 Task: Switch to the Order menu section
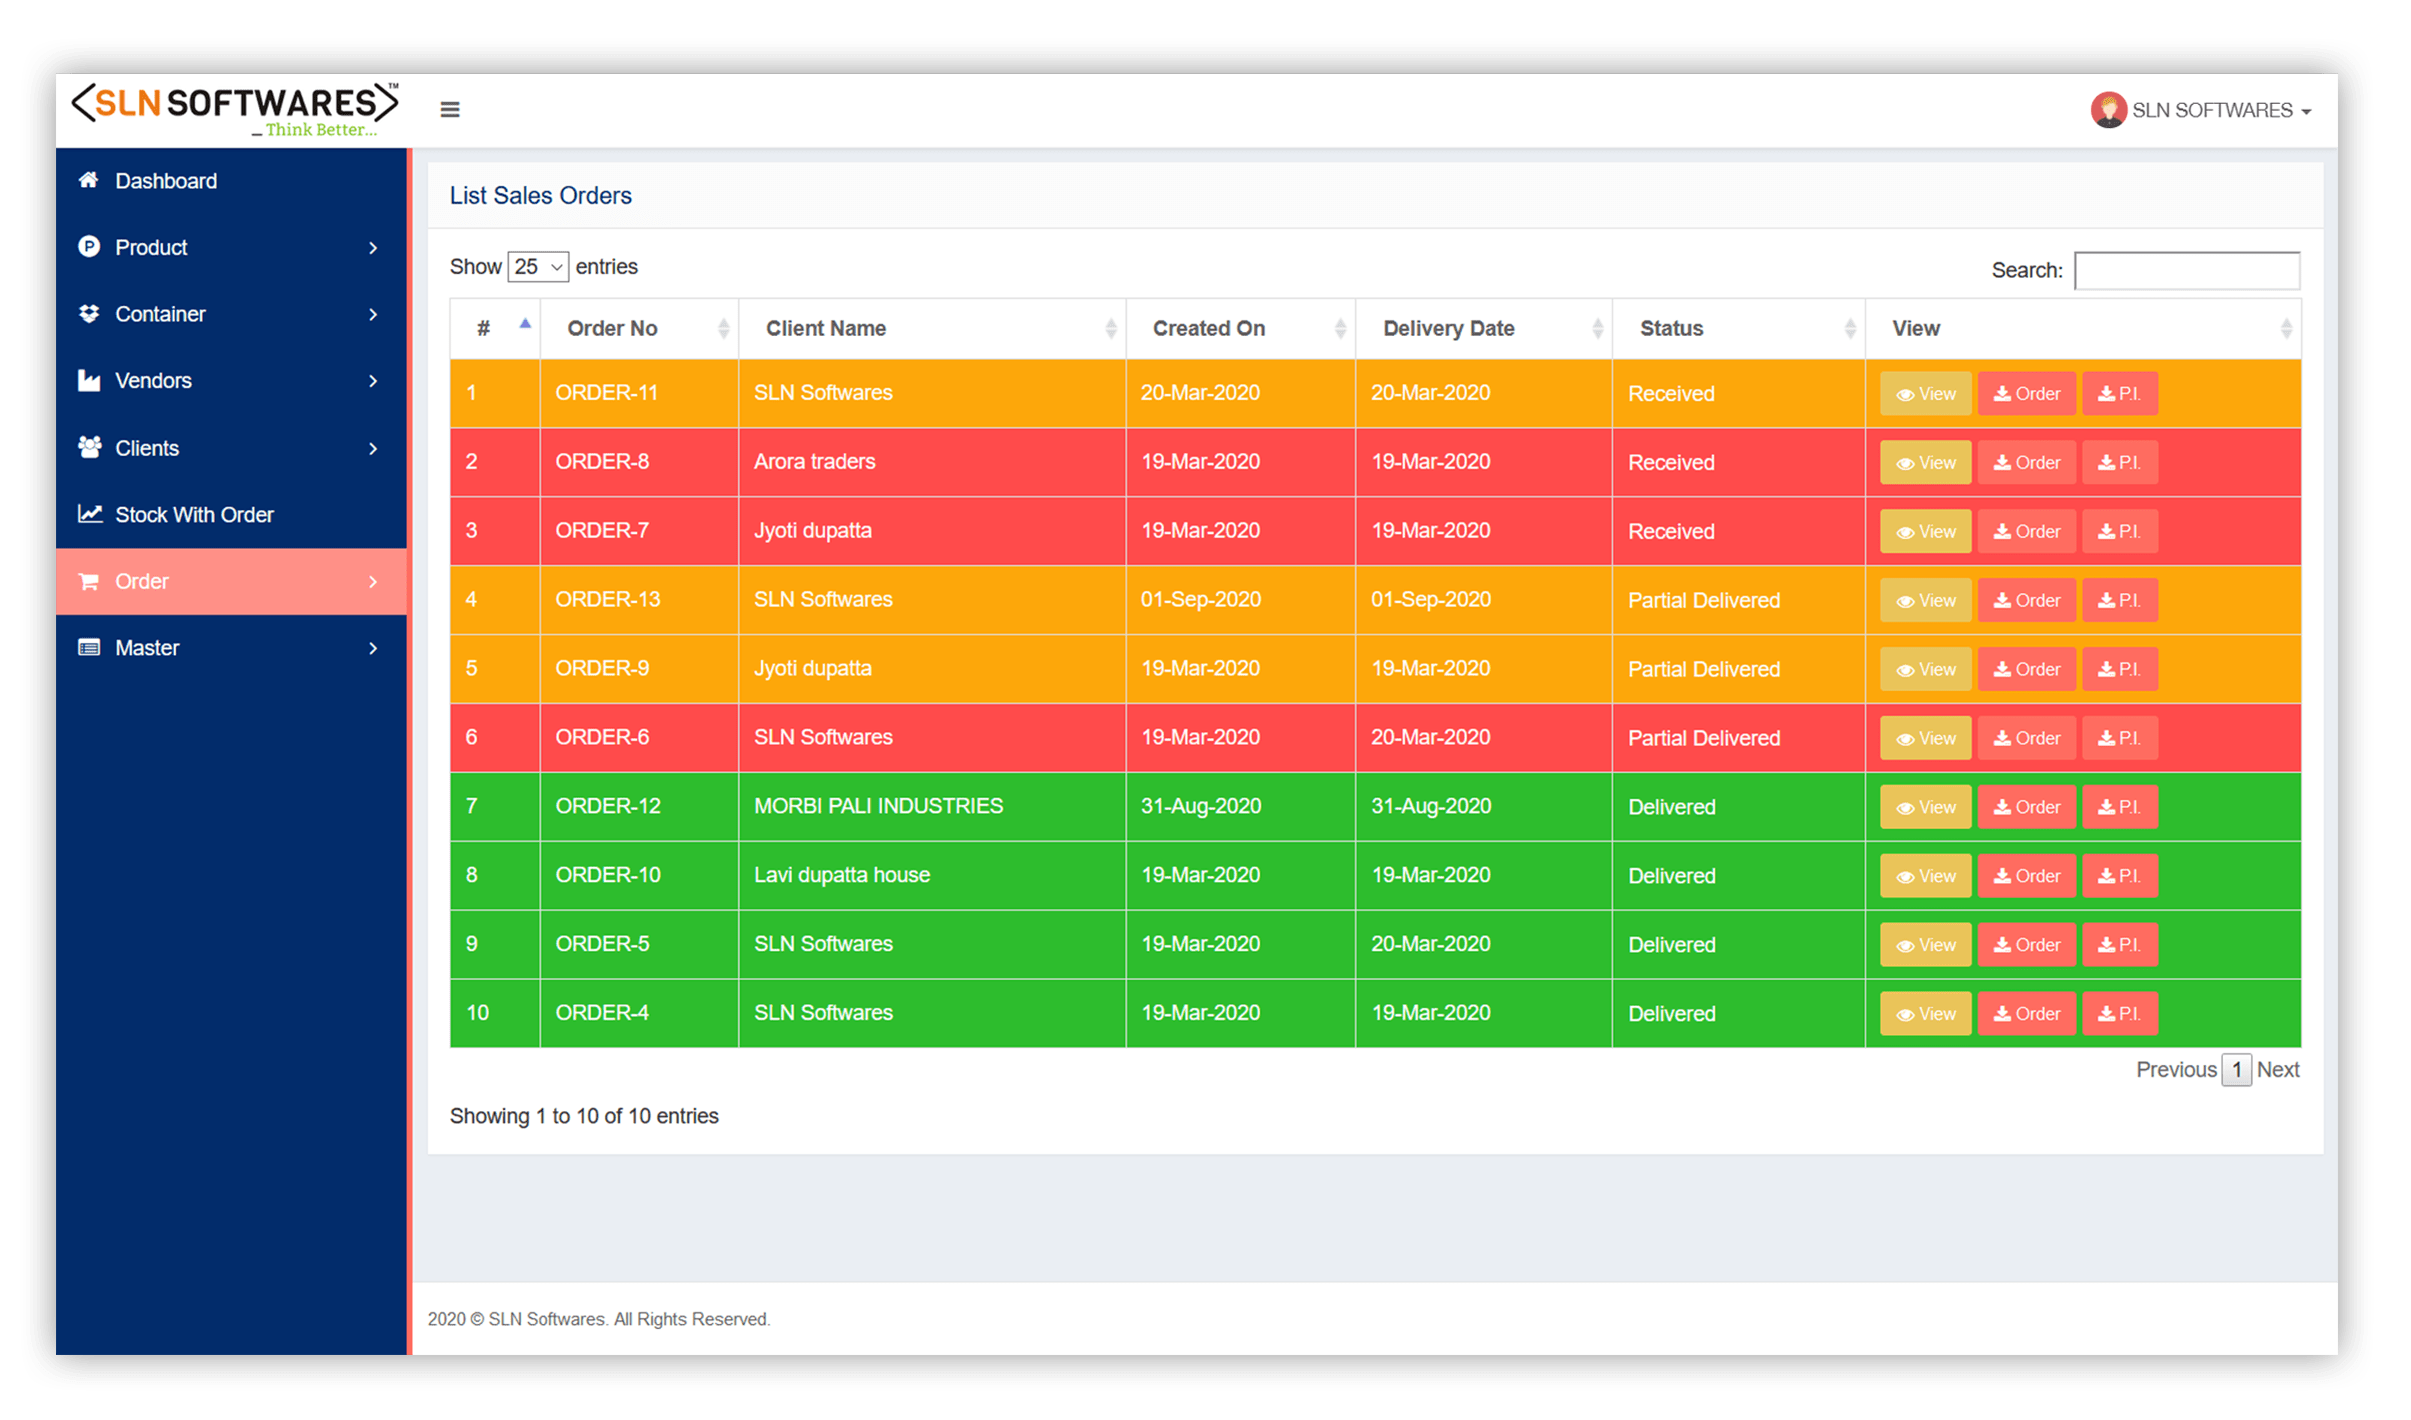(x=141, y=581)
